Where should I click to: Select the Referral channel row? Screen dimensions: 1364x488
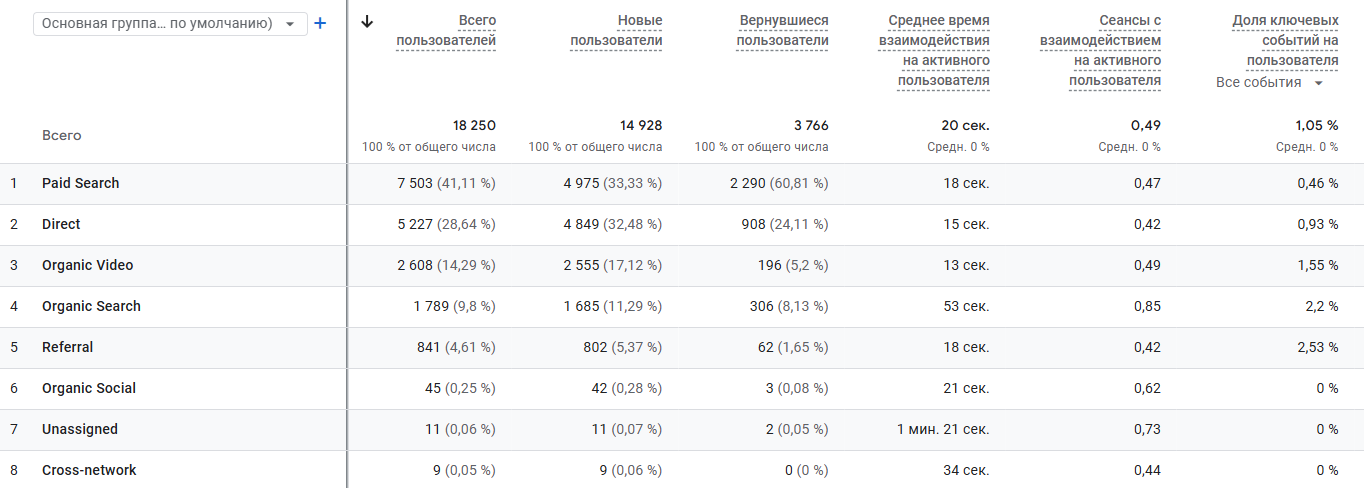click(67, 347)
